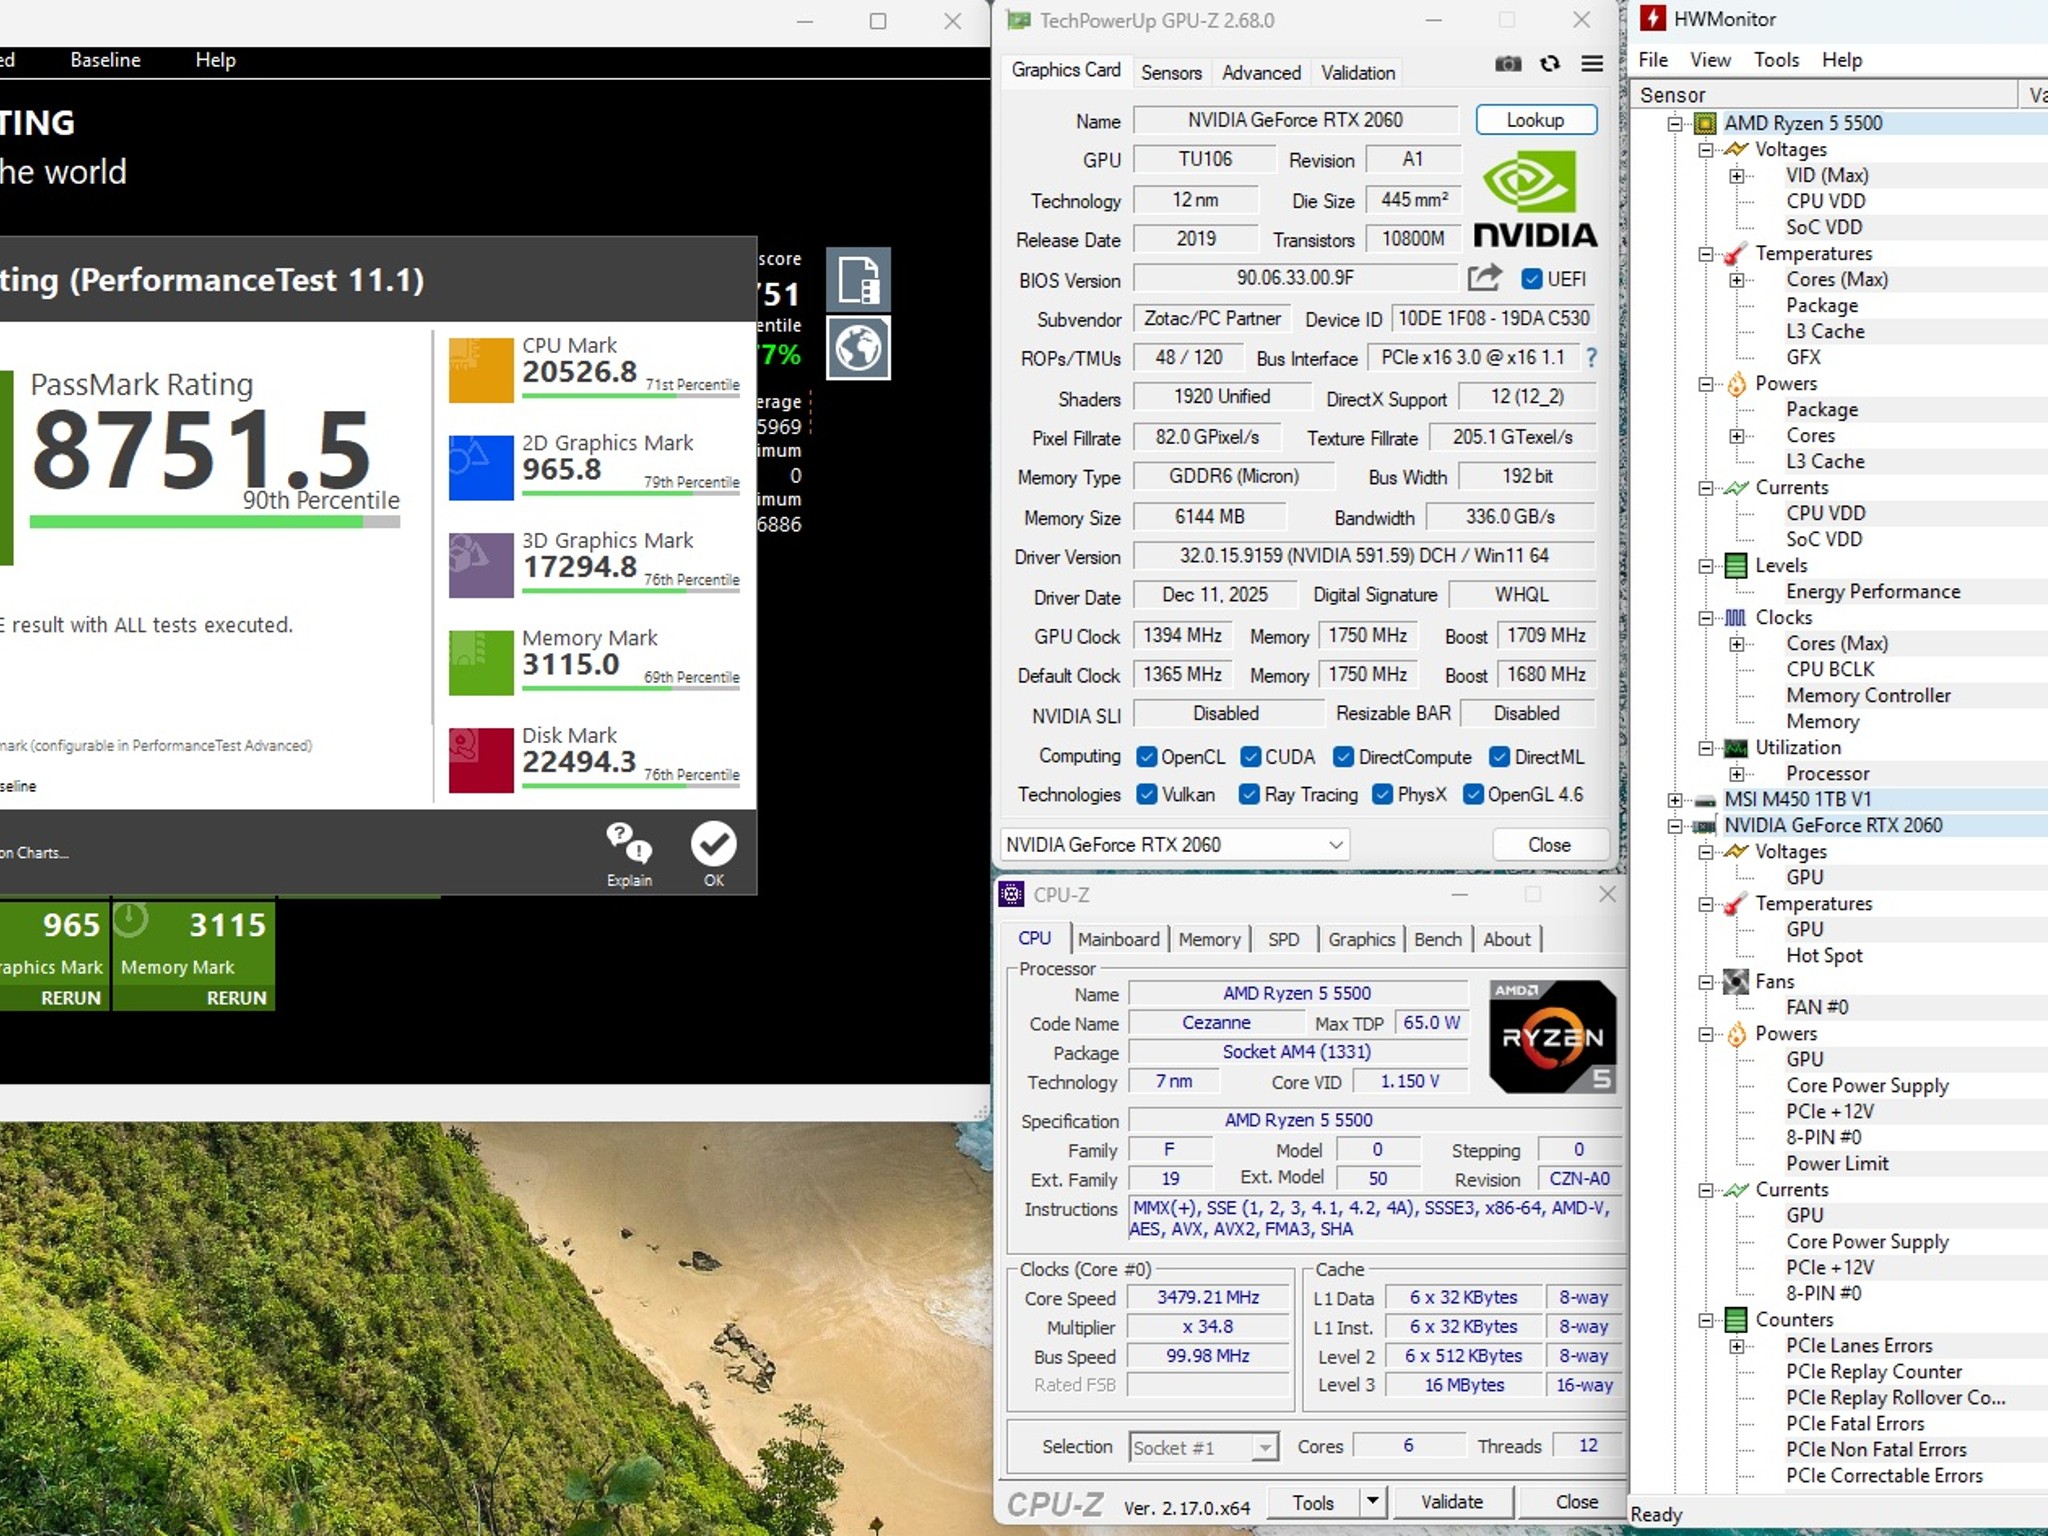
Task: Click the PassMark globe upload icon
Action: pyautogui.click(x=858, y=348)
